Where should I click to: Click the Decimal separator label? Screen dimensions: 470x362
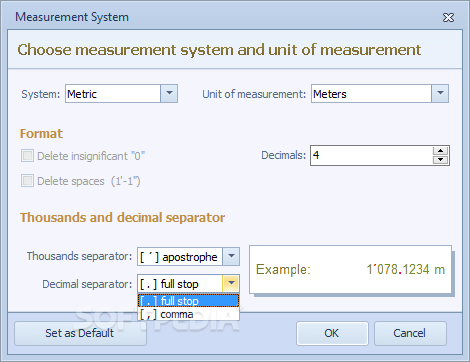pyautogui.click(x=87, y=284)
